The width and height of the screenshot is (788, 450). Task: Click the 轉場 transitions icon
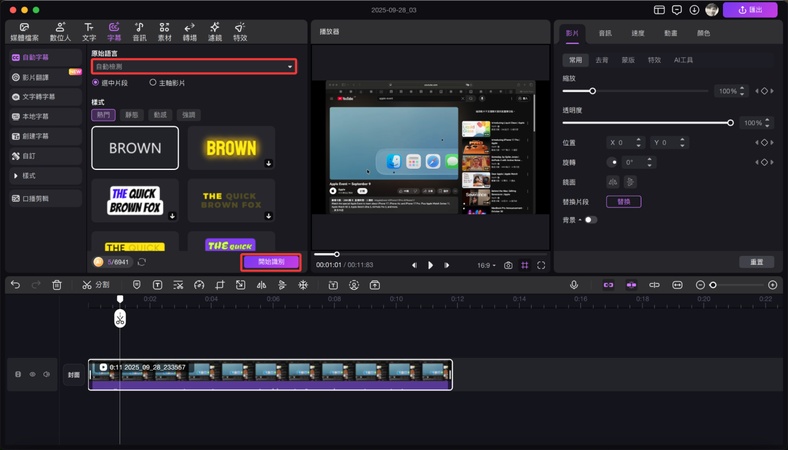click(x=189, y=31)
